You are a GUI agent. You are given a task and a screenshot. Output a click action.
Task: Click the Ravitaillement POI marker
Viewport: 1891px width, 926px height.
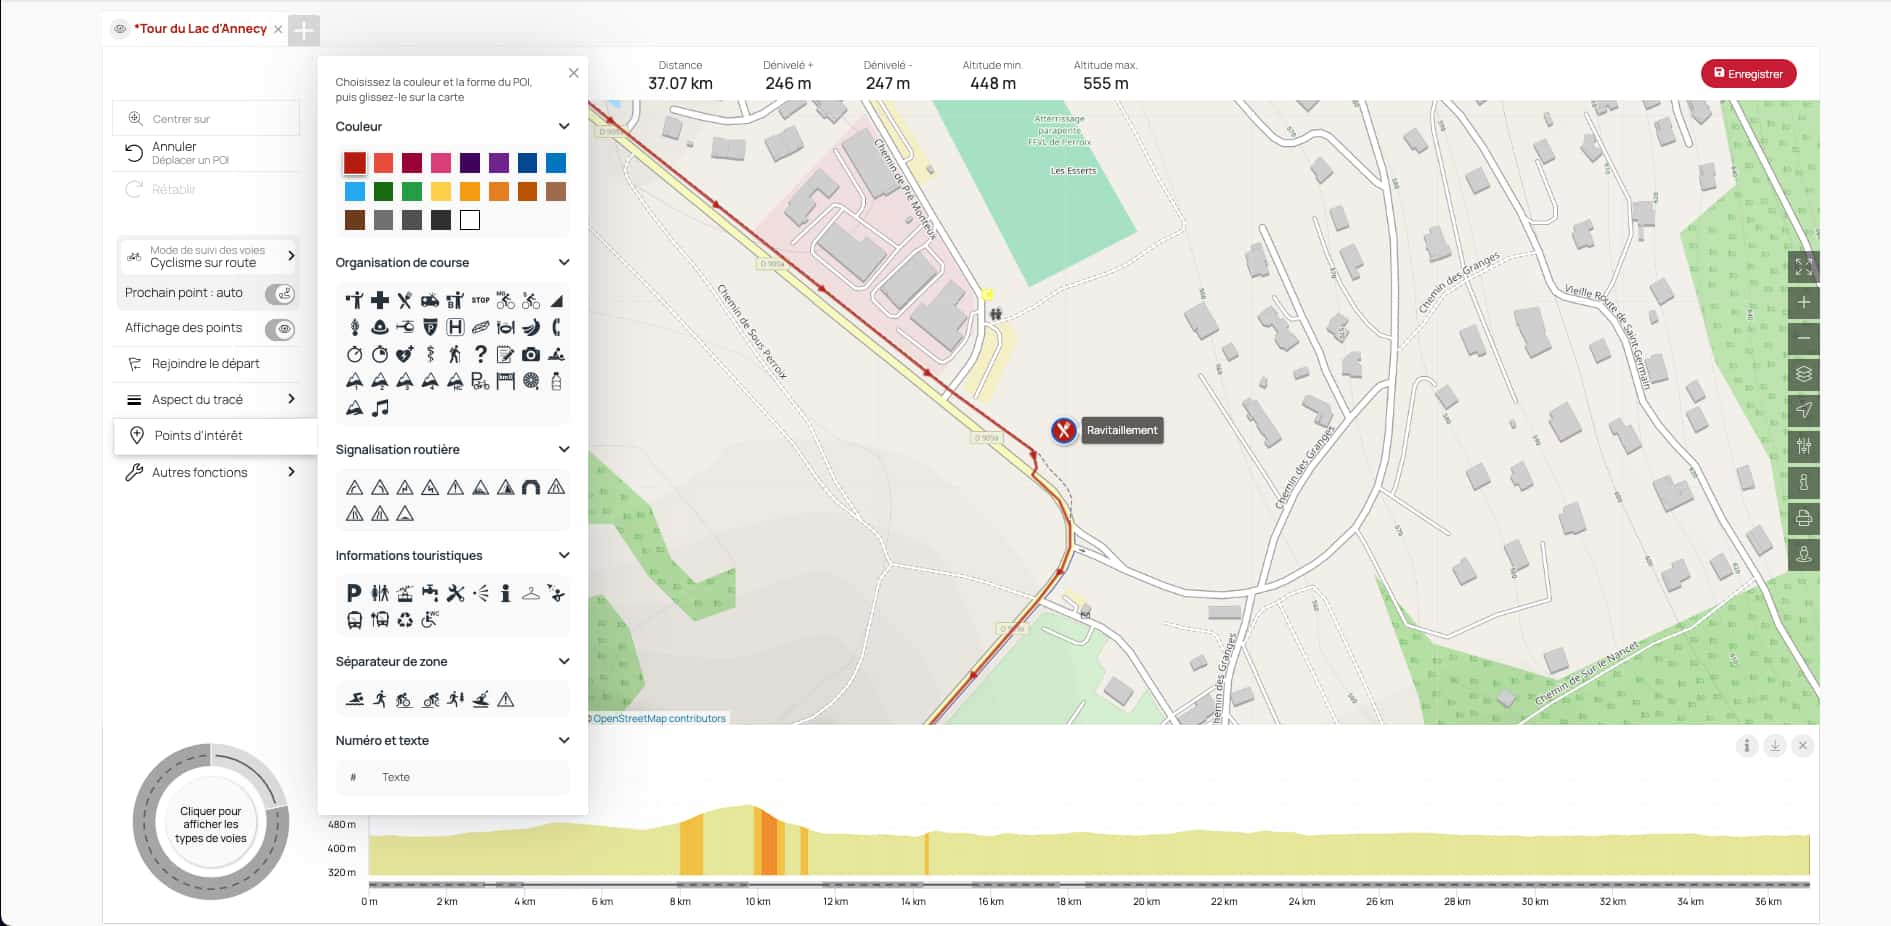1064,431
